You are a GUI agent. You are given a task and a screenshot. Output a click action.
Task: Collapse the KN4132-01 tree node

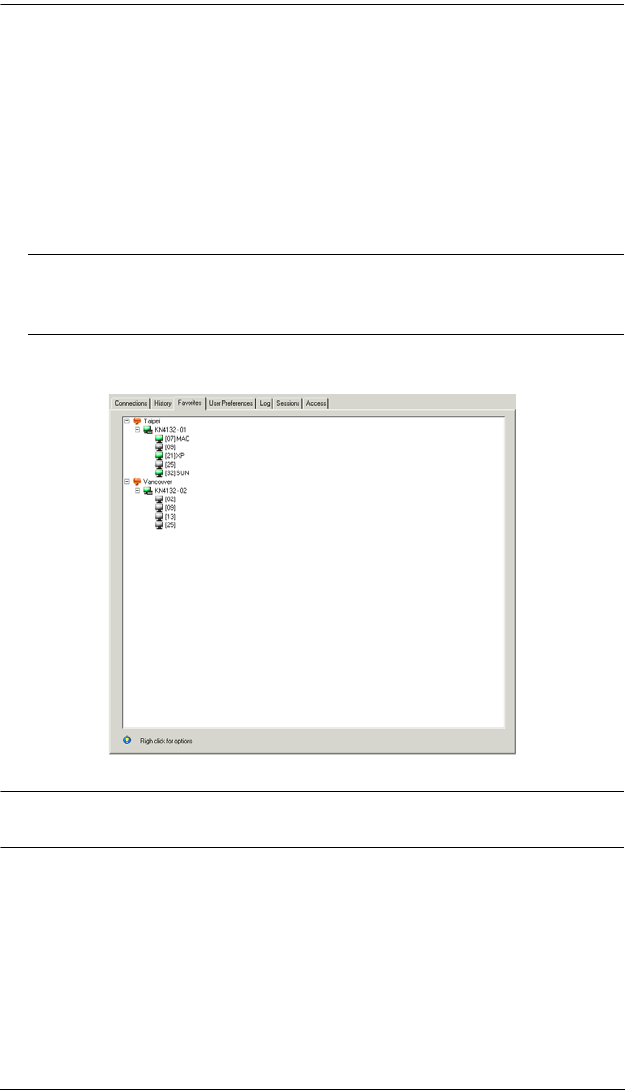pos(137,430)
